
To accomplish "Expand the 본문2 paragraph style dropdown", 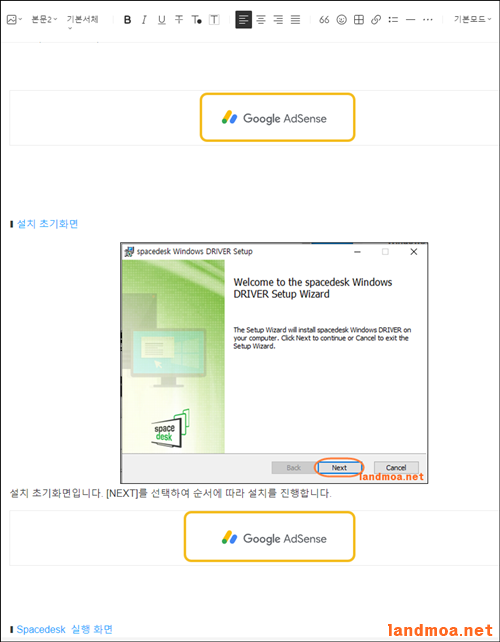I will pyautogui.click(x=44, y=19).
